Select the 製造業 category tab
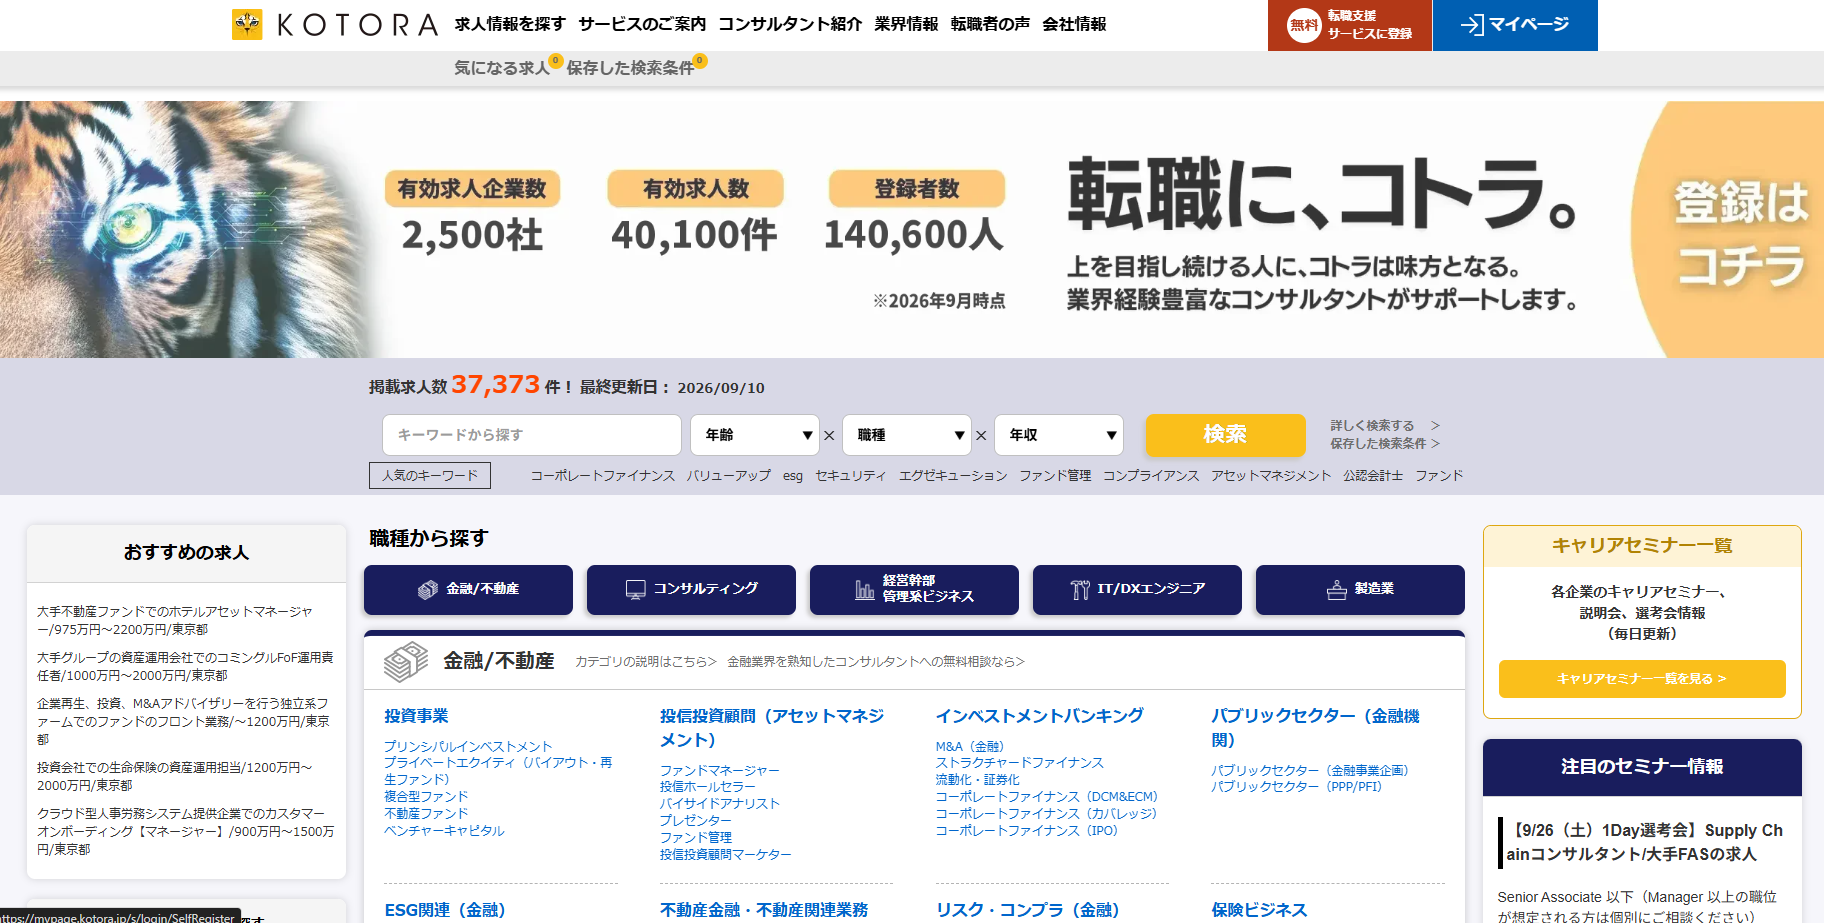This screenshot has height=923, width=1824. click(x=1360, y=590)
